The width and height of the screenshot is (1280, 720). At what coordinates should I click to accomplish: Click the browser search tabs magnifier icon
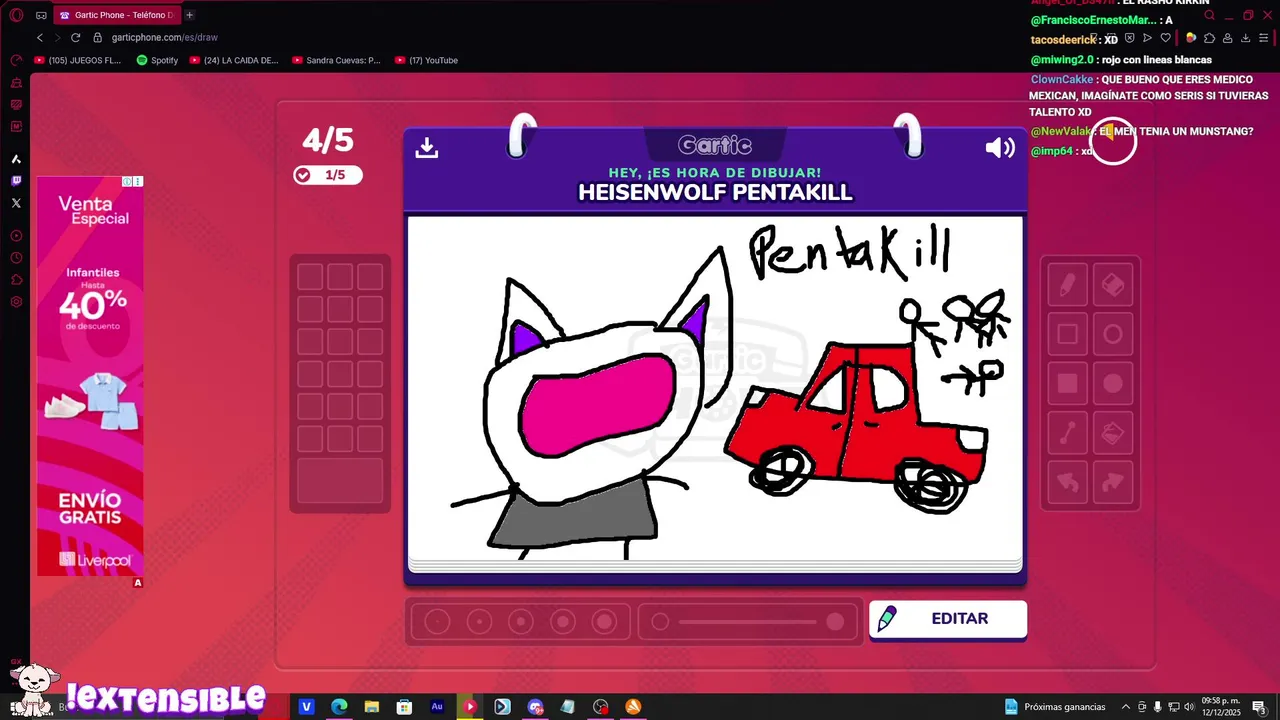pos(1210,15)
